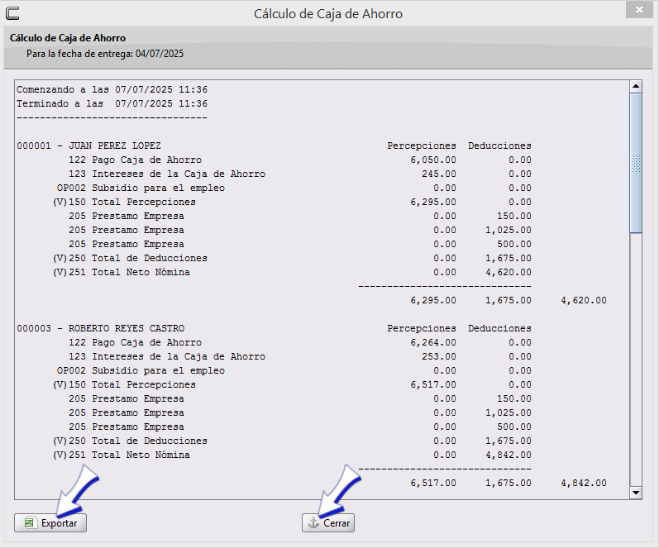Click the 245.00 Intereses value
The image size is (659, 548).
tap(439, 174)
